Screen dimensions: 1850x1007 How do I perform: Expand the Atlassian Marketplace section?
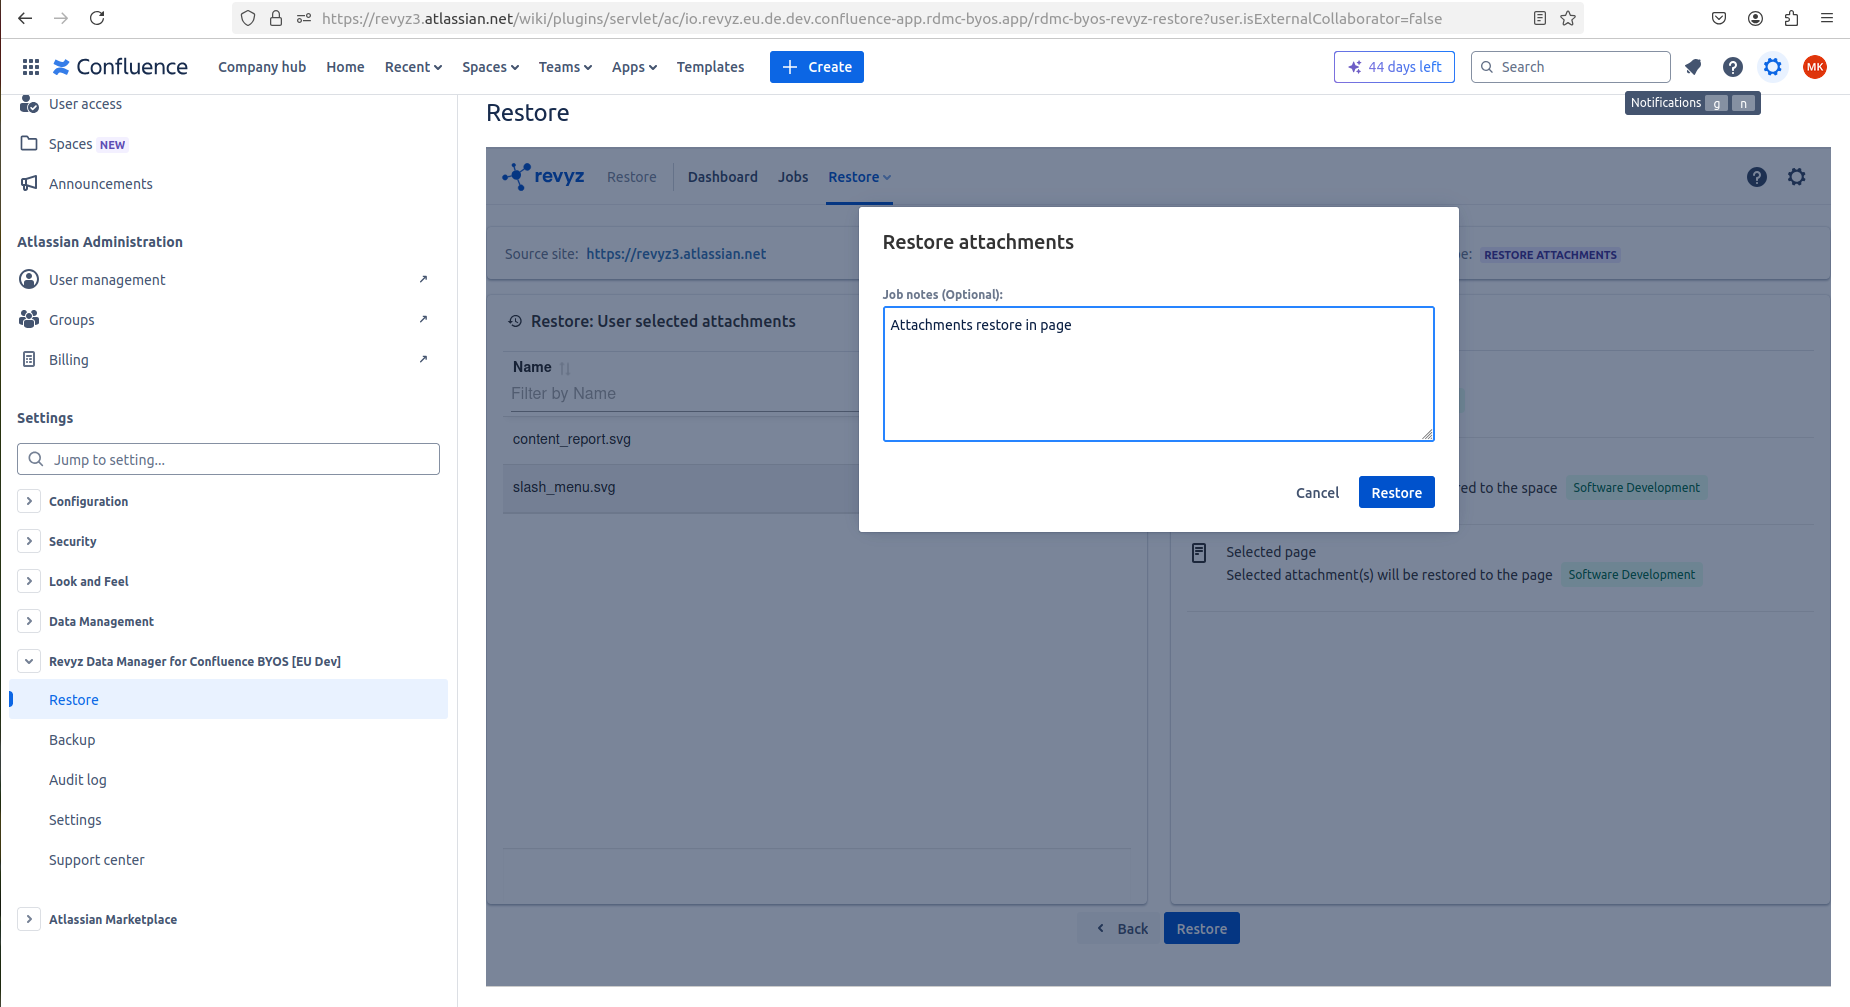pos(29,919)
